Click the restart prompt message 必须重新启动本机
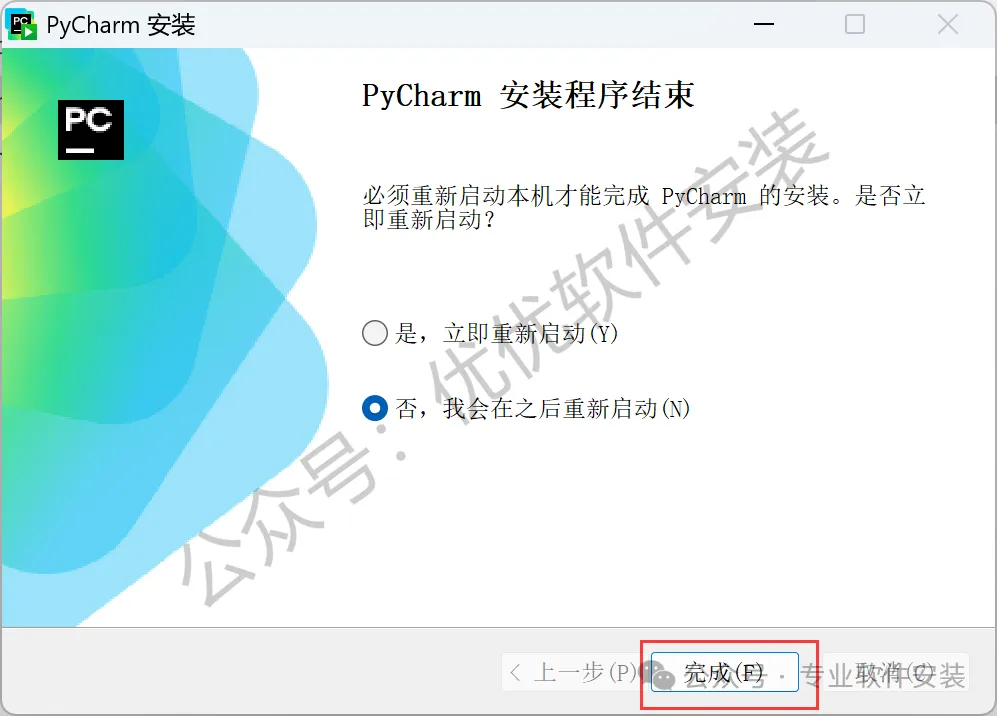Image resolution: width=997 pixels, height=716 pixels. pos(643,207)
